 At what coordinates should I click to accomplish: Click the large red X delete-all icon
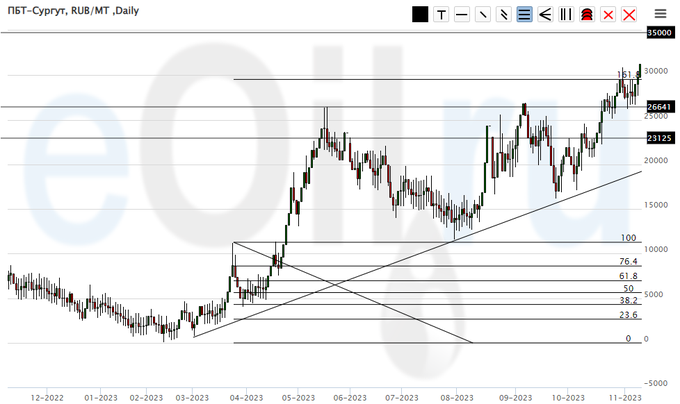(629, 14)
